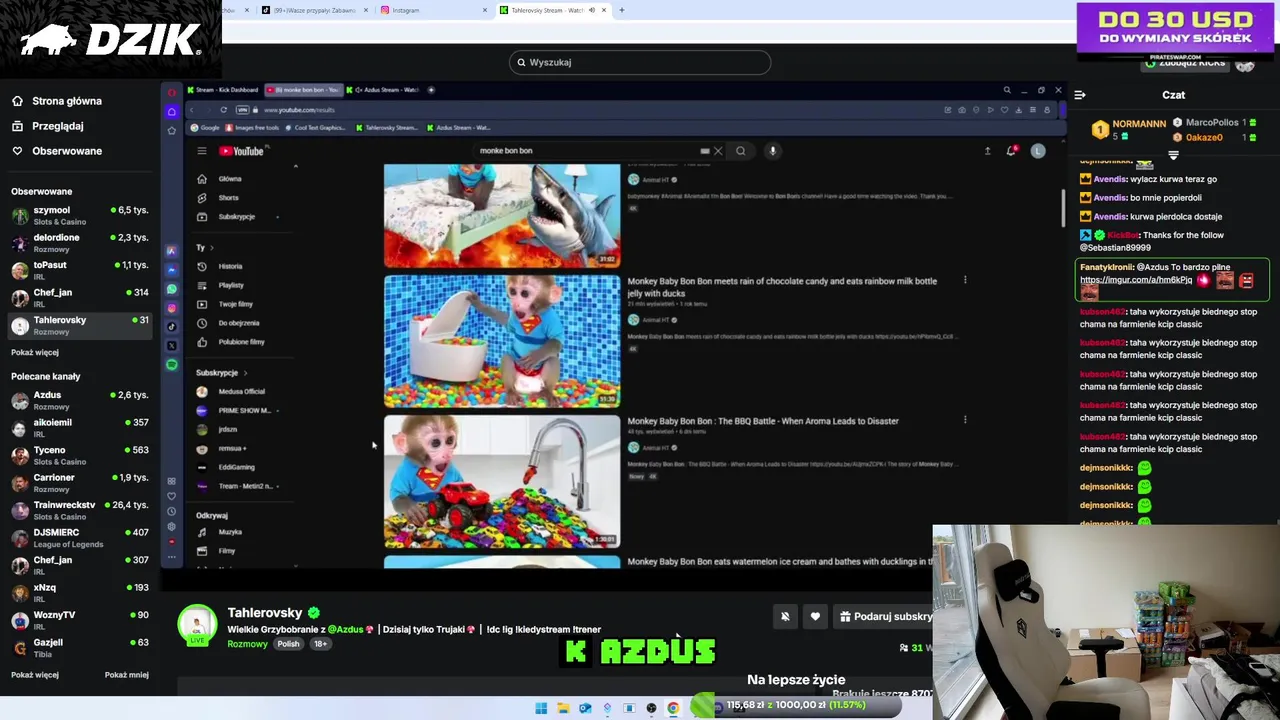Open Tahlerovsky Stream bookmark in inner browser

[388, 128]
